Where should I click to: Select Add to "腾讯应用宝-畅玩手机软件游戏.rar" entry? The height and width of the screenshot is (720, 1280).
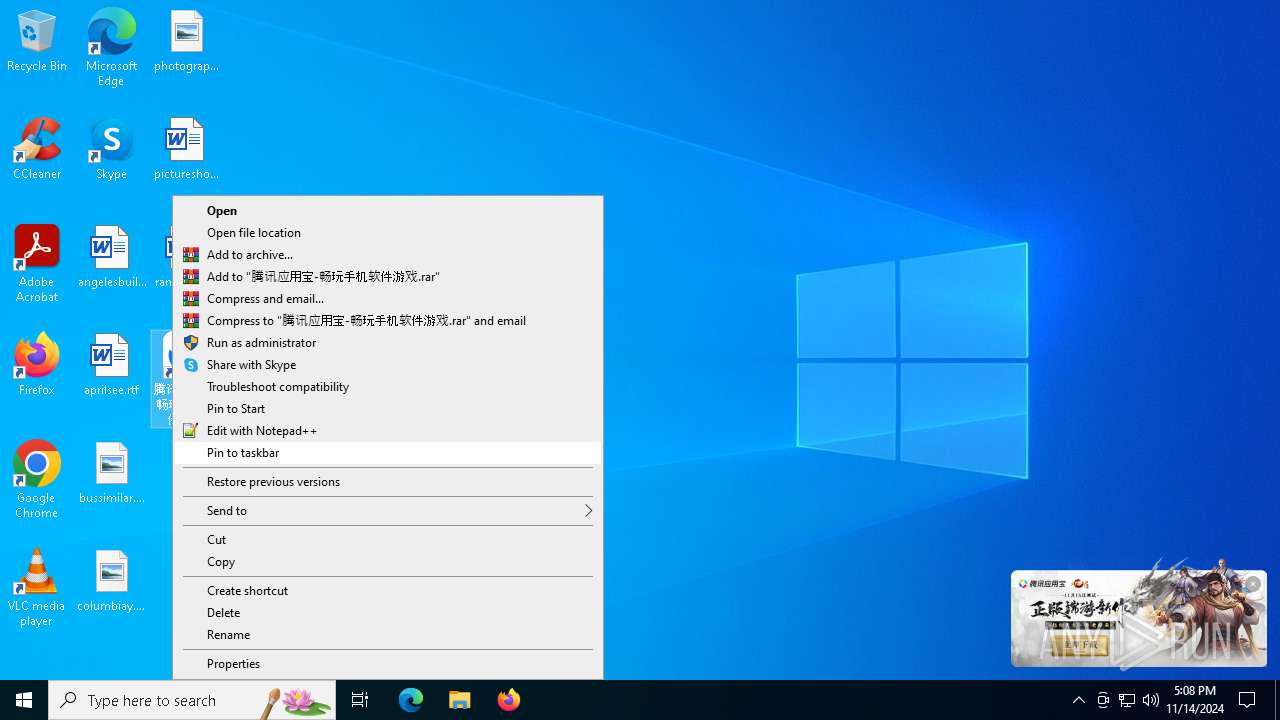tap(388, 277)
